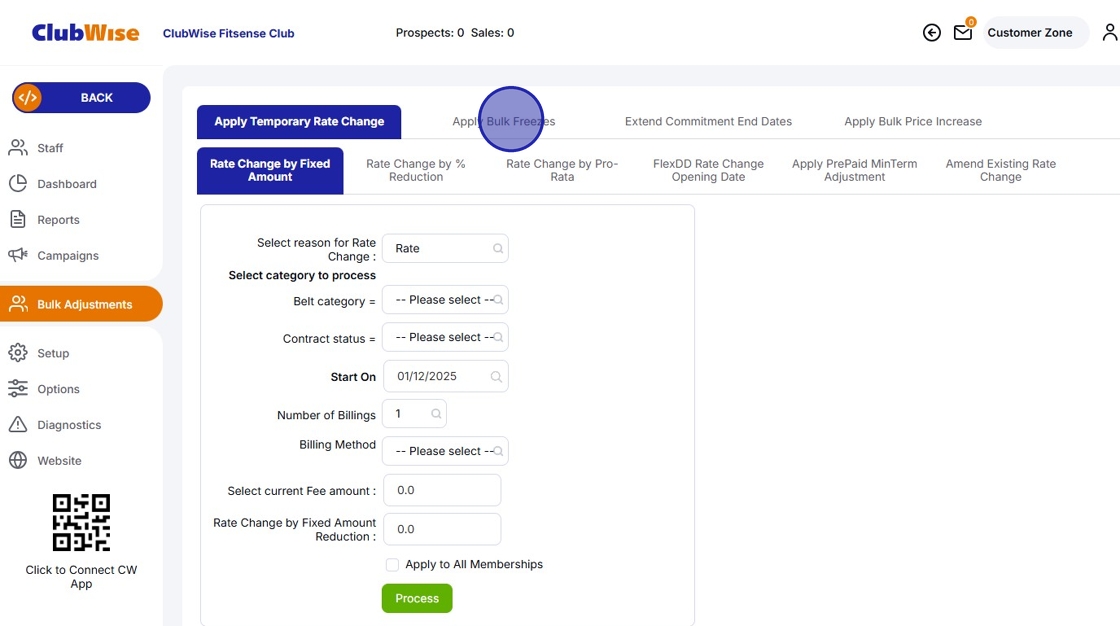The width and height of the screenshot is (1120, 626).
Task: Select the Extend Commitment End Dates tab
Action: [708, 121]
